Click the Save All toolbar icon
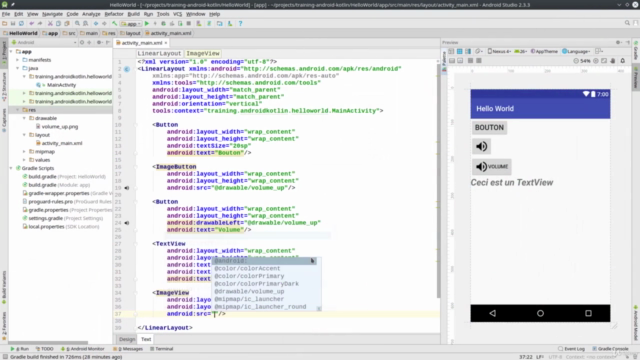 coord(13,24)
